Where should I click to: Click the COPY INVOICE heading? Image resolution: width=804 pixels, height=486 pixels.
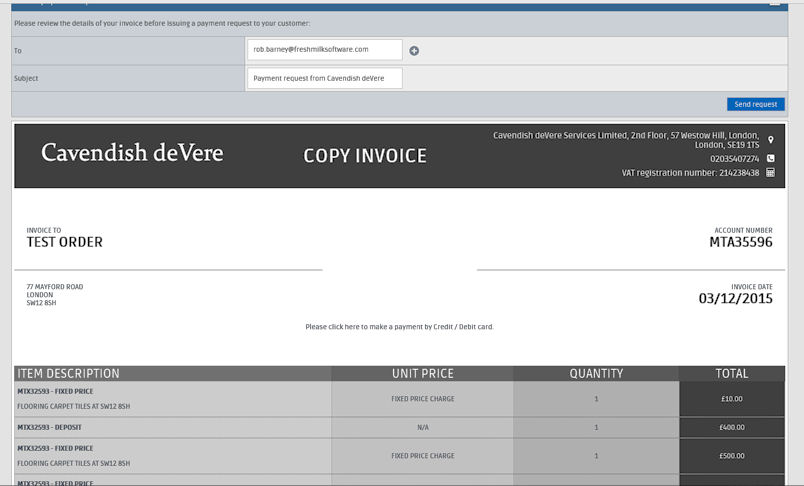365,156
